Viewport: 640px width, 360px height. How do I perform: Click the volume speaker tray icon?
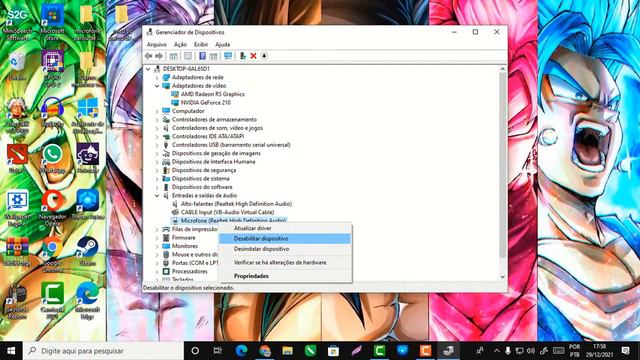531,351
